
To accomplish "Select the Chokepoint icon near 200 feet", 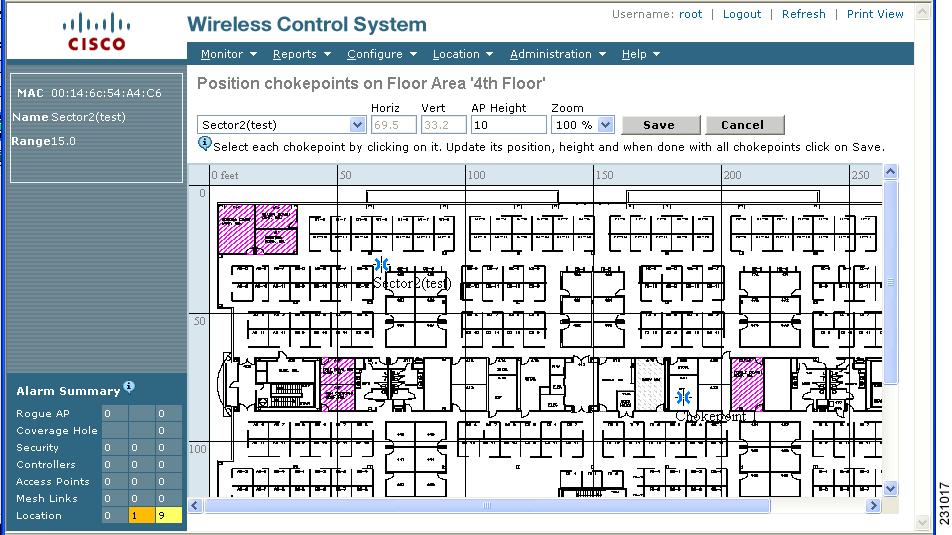I will [x=683, y=397].
